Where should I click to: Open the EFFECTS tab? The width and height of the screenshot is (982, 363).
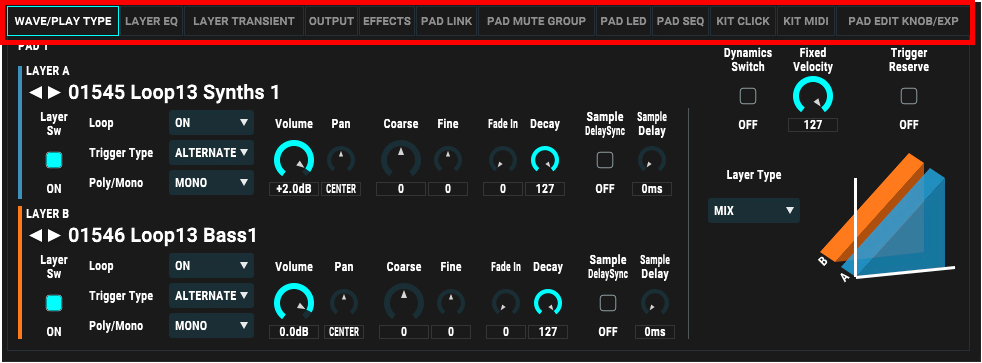coord(386,21)
